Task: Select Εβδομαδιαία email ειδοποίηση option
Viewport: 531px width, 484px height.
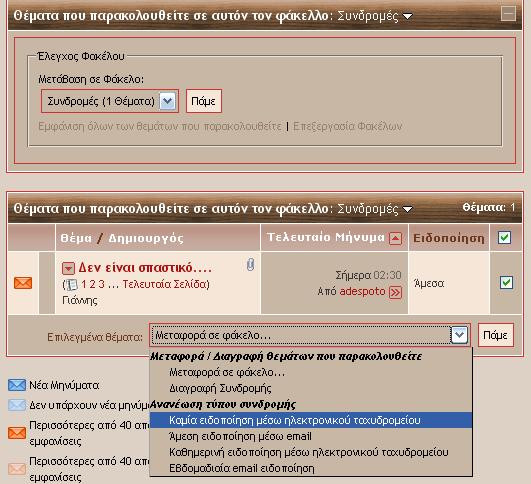Action: (x=242, y=468)
